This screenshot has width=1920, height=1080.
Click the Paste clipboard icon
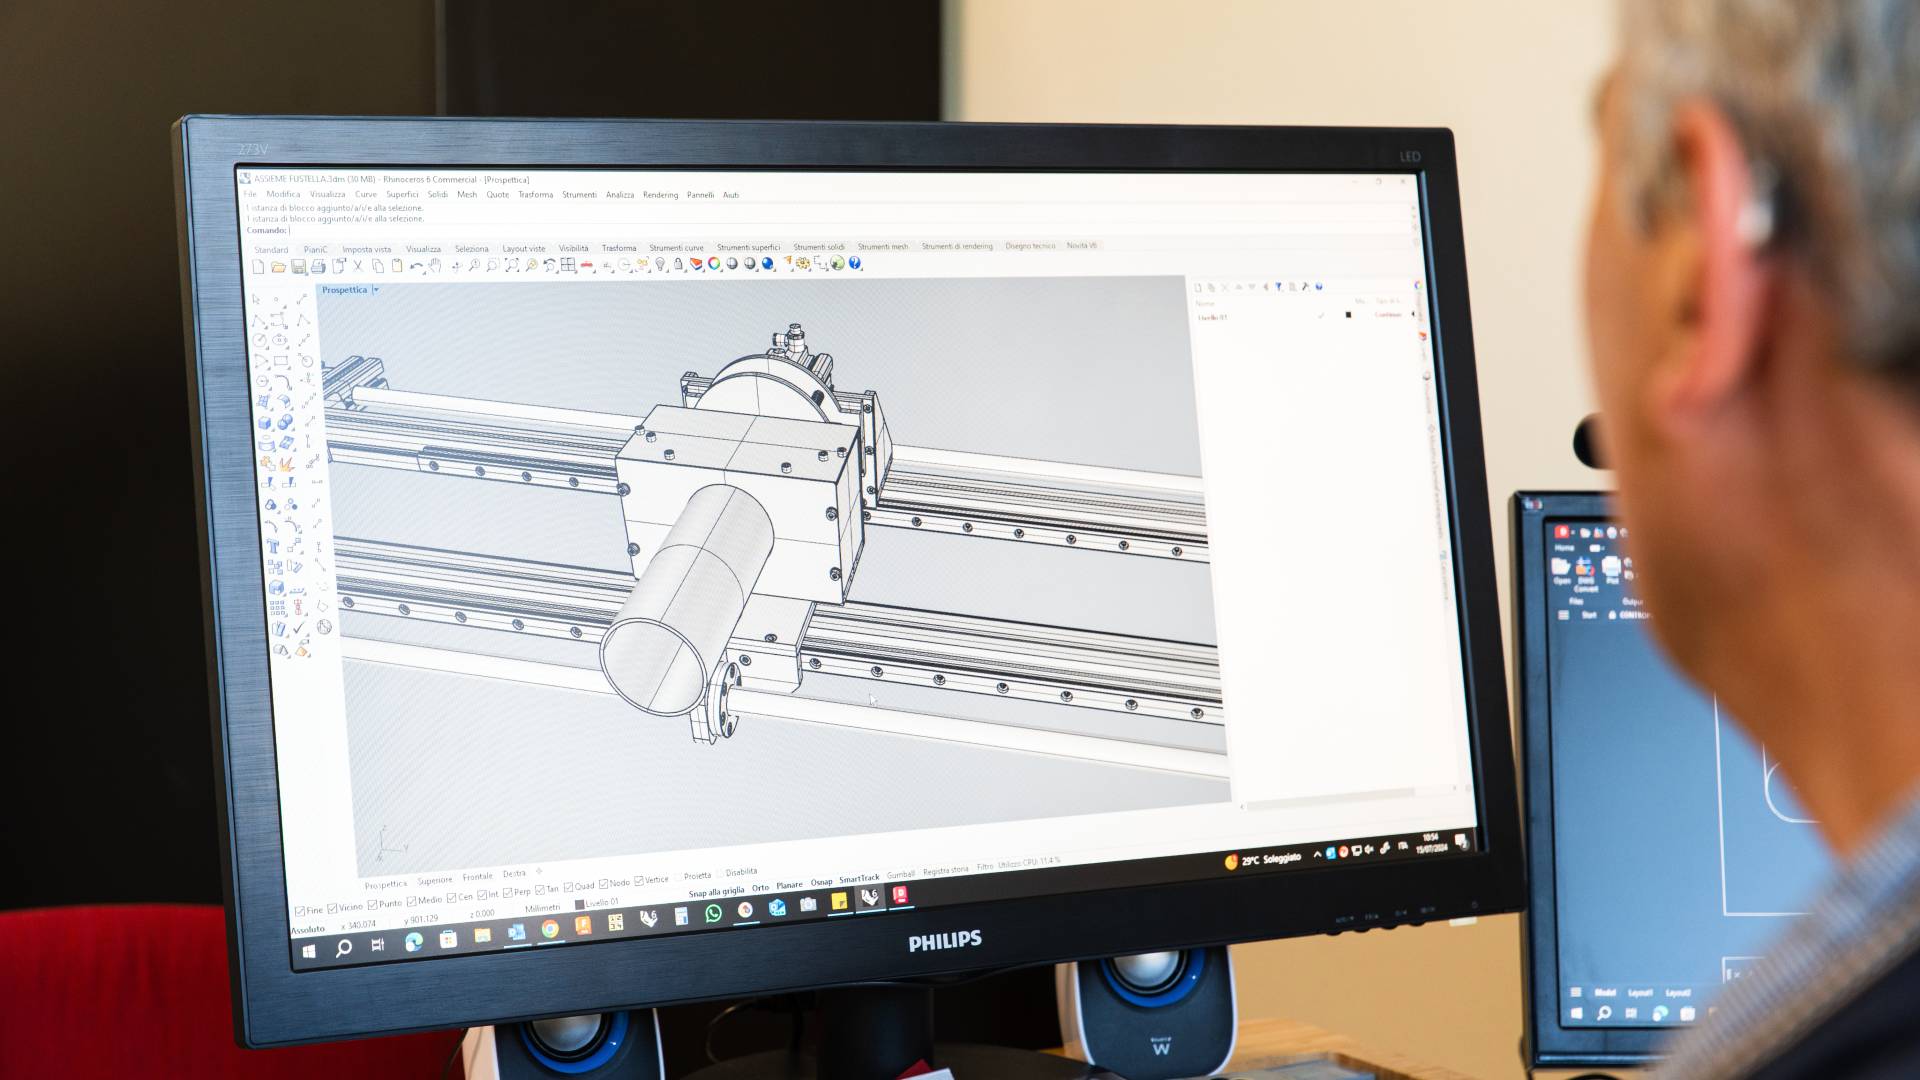click(x=397, y=265)
